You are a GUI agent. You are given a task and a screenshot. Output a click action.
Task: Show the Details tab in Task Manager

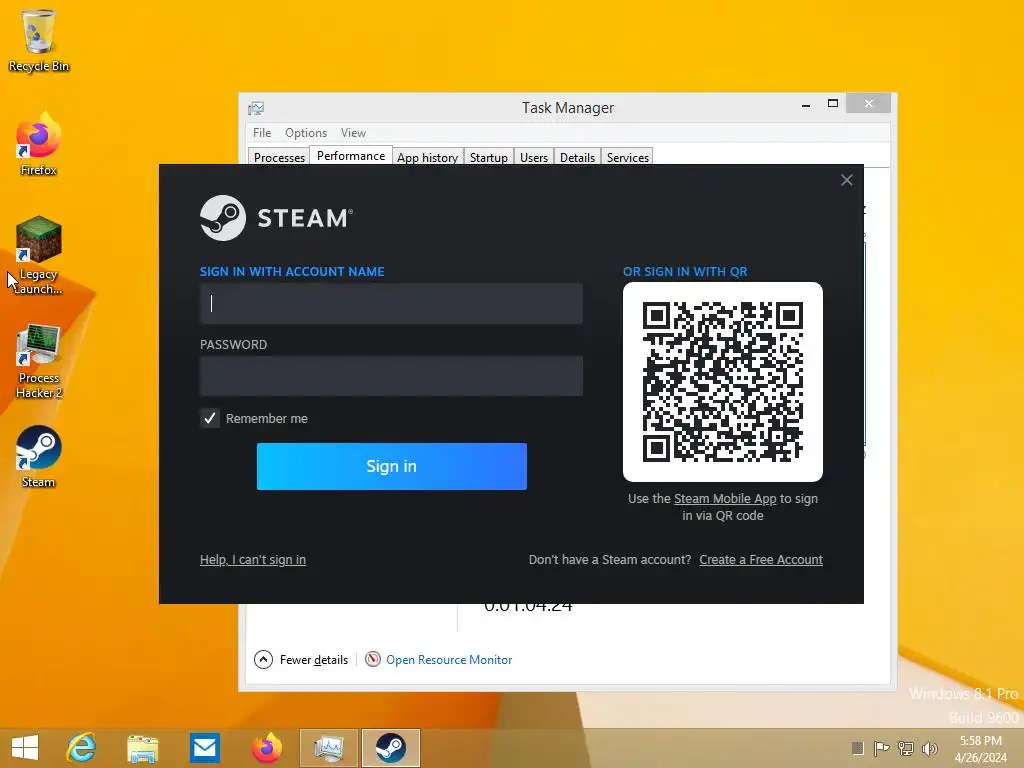[577, 157]
